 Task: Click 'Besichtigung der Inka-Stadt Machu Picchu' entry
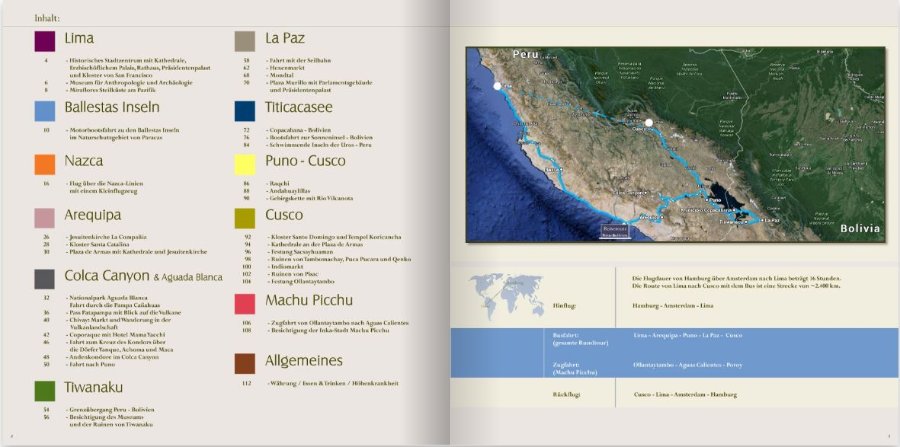[x=328, y=330]
